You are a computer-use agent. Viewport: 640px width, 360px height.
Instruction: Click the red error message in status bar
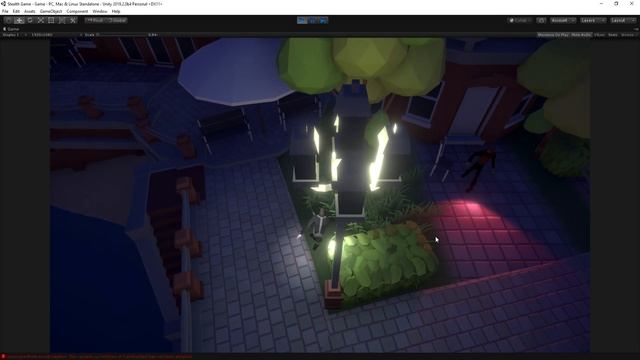coord(100,357)
